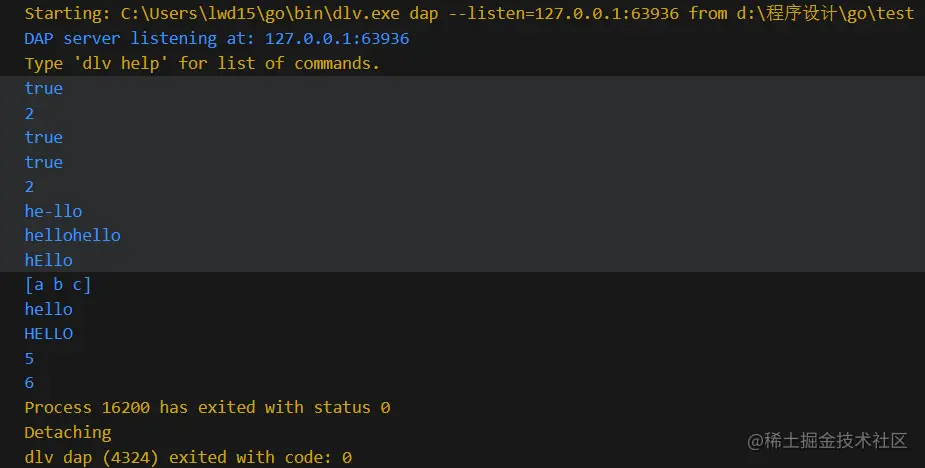925x468 pixels.
Task: Select the 'hEllo' output line
Action: point(48,260)
